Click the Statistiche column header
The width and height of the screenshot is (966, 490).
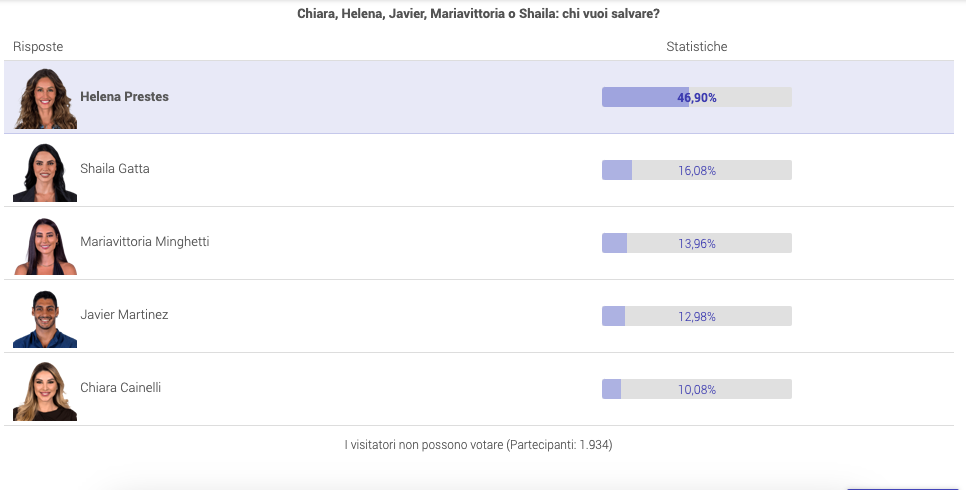(697, 47)
